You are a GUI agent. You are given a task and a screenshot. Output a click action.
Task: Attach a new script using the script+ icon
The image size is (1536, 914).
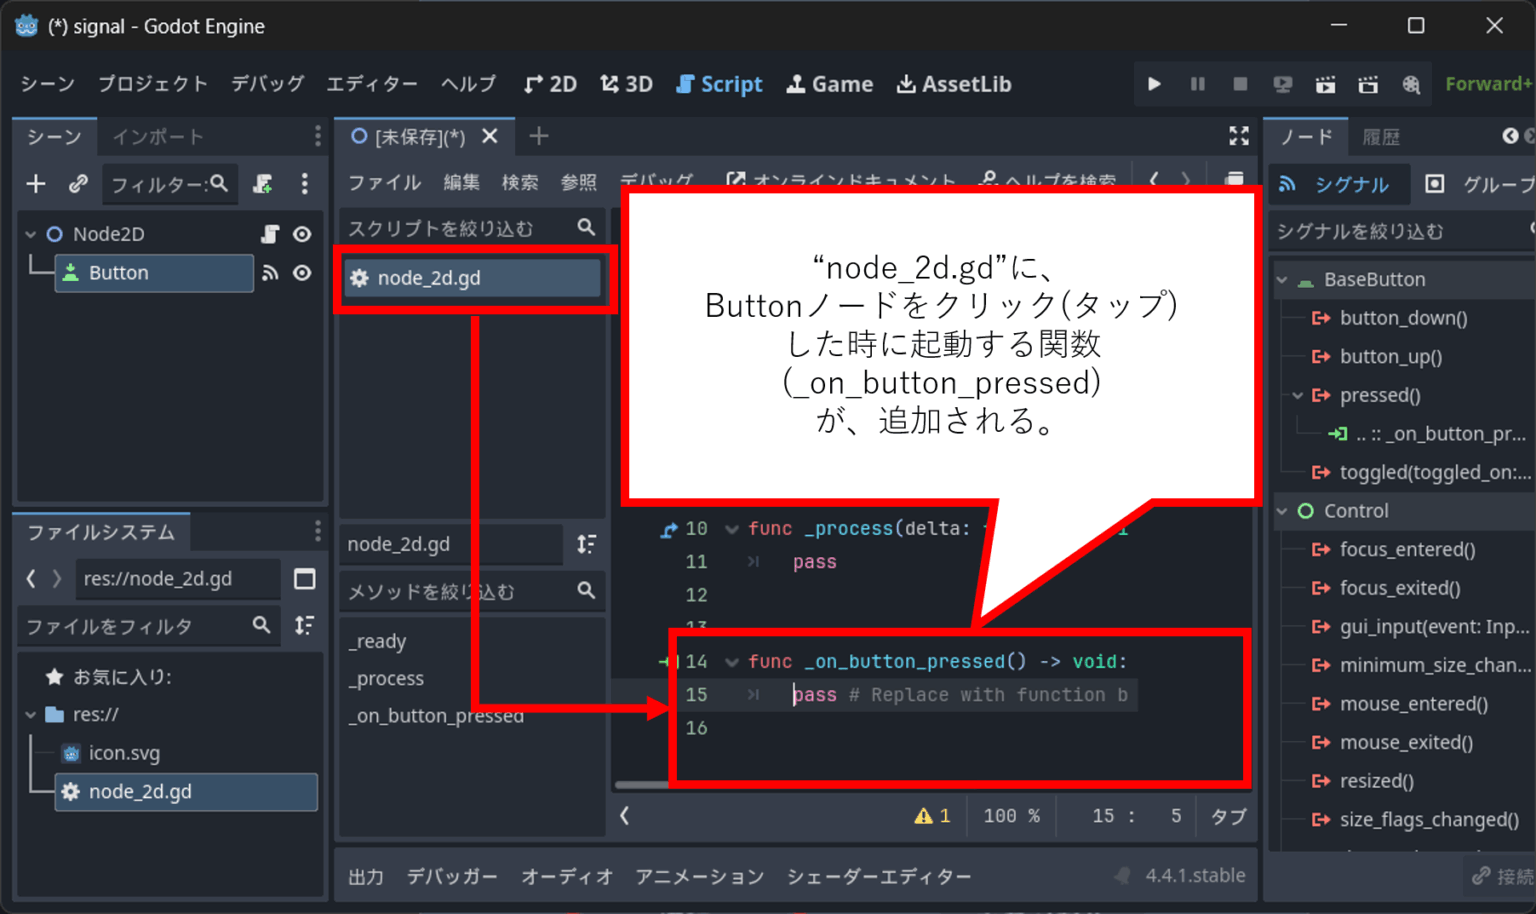pos(262,184)
